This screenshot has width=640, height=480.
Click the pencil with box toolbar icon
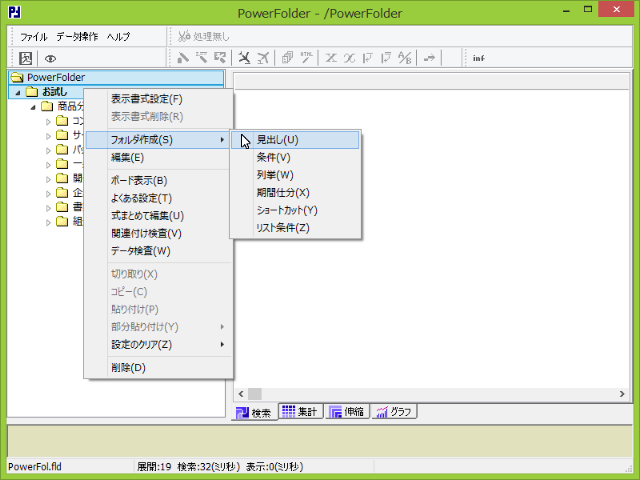pos(220,58)
